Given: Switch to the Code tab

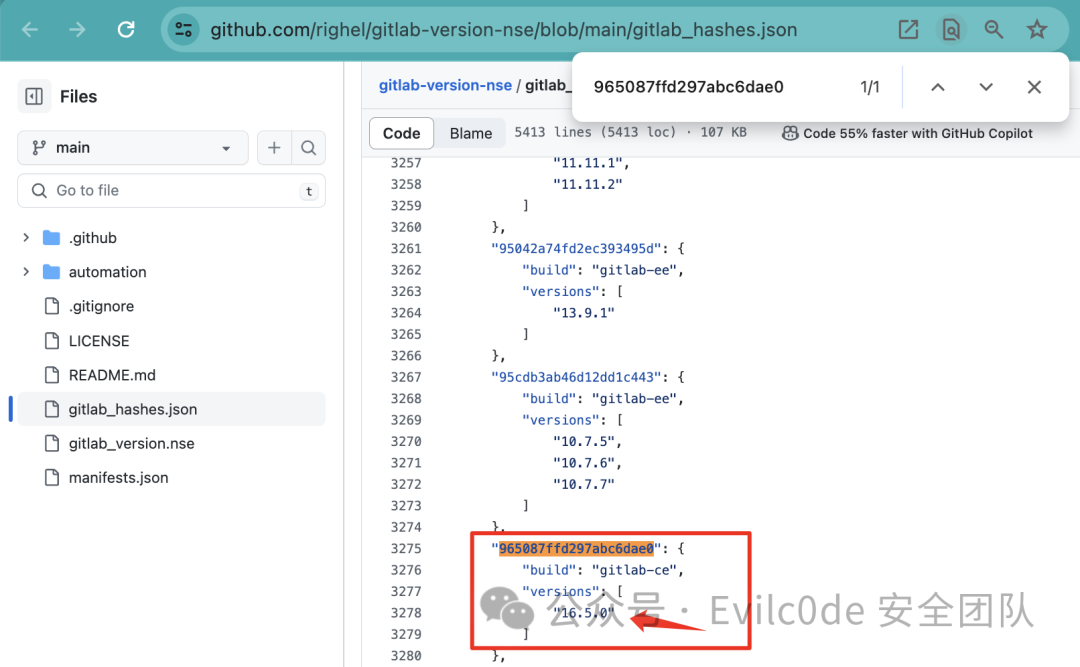Looking at the screenshot, I should [402, 133].
